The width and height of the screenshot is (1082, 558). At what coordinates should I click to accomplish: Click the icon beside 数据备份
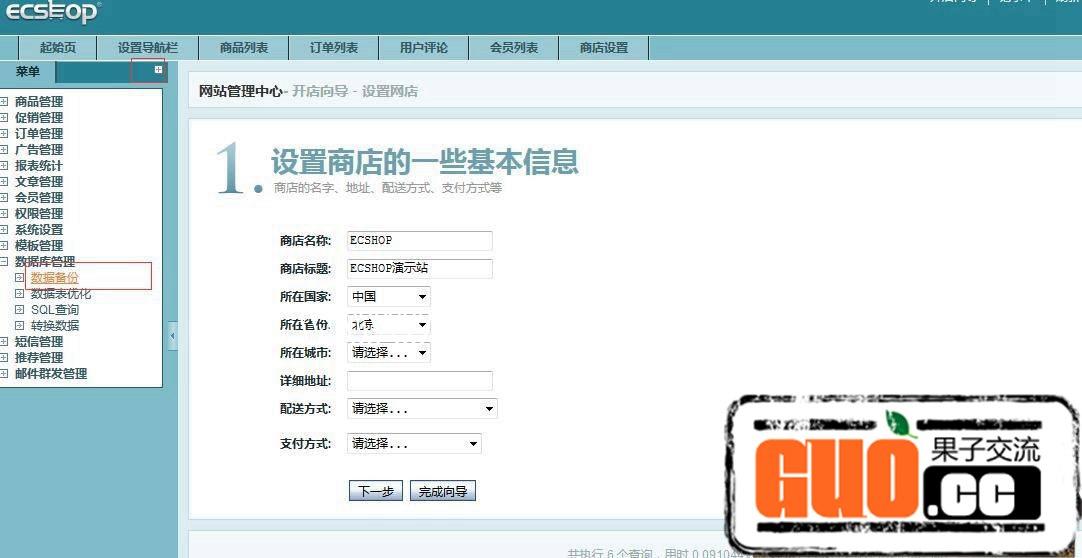(x=19, y=278)
